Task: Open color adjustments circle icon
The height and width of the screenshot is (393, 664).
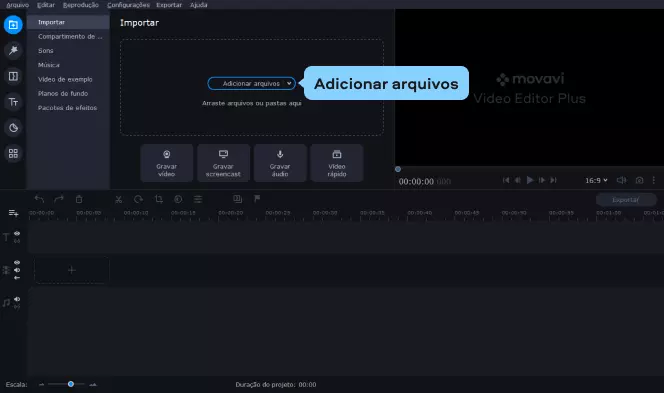Action: click(x=178, y=199)
